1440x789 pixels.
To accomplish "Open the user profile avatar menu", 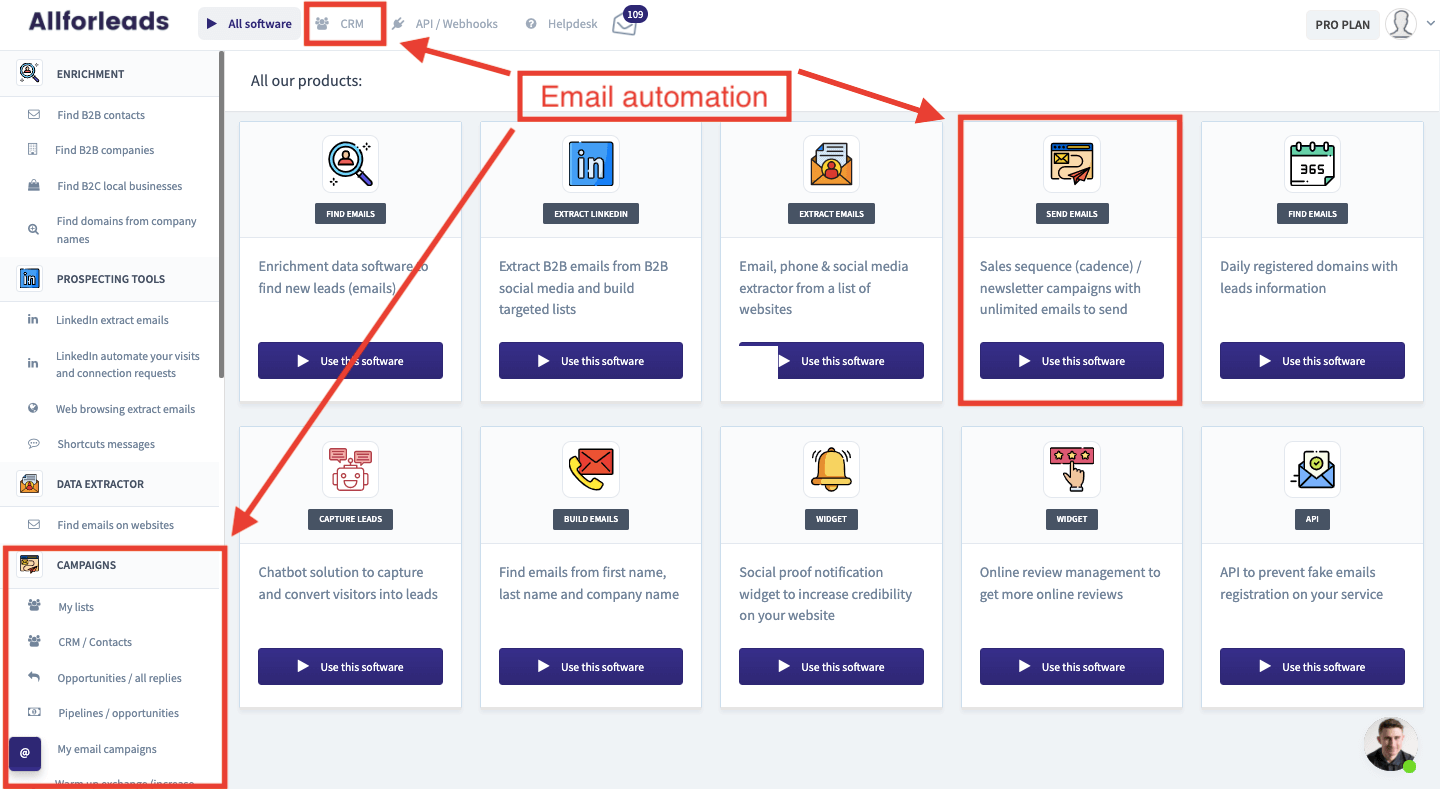I will tap(1401, 24).
